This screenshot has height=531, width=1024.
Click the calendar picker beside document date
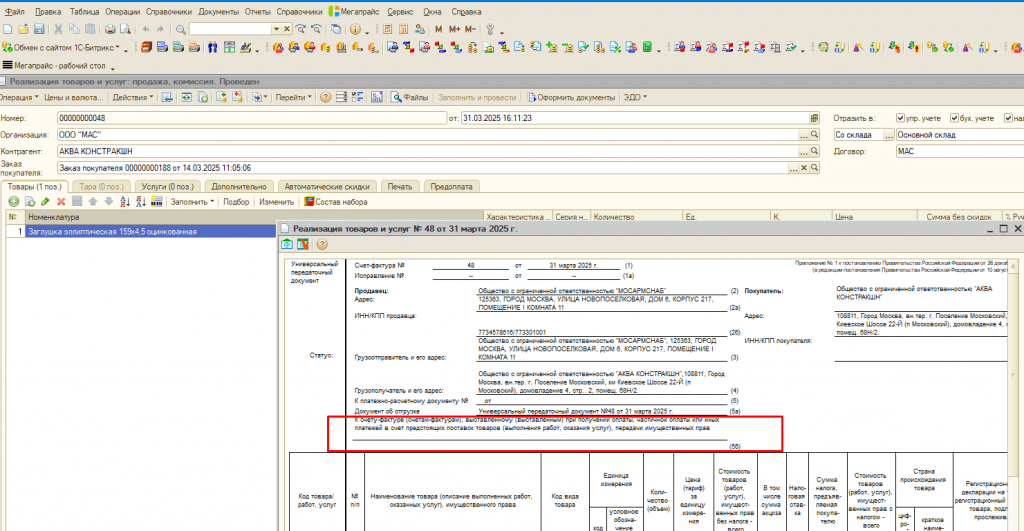tap(814, 118)
